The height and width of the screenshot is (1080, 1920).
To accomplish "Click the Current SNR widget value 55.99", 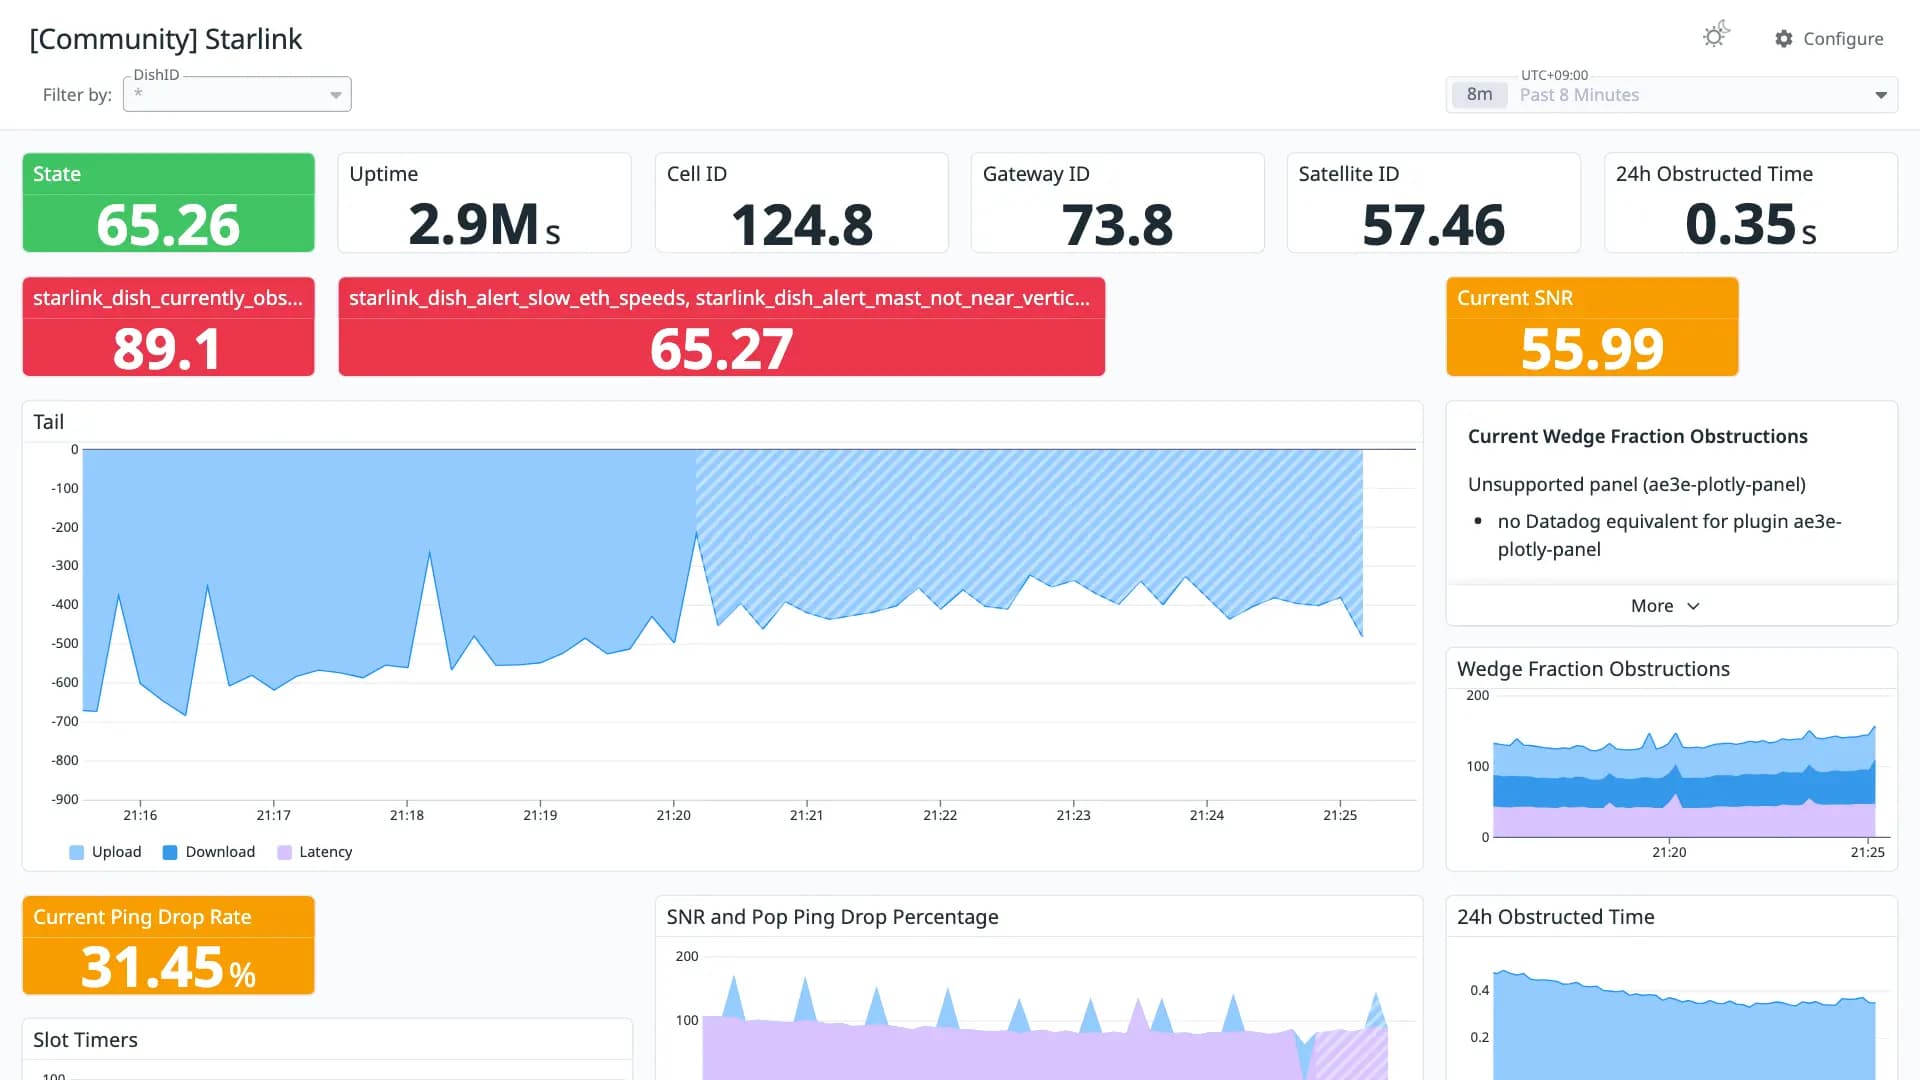I will [x=1592, y=348].
